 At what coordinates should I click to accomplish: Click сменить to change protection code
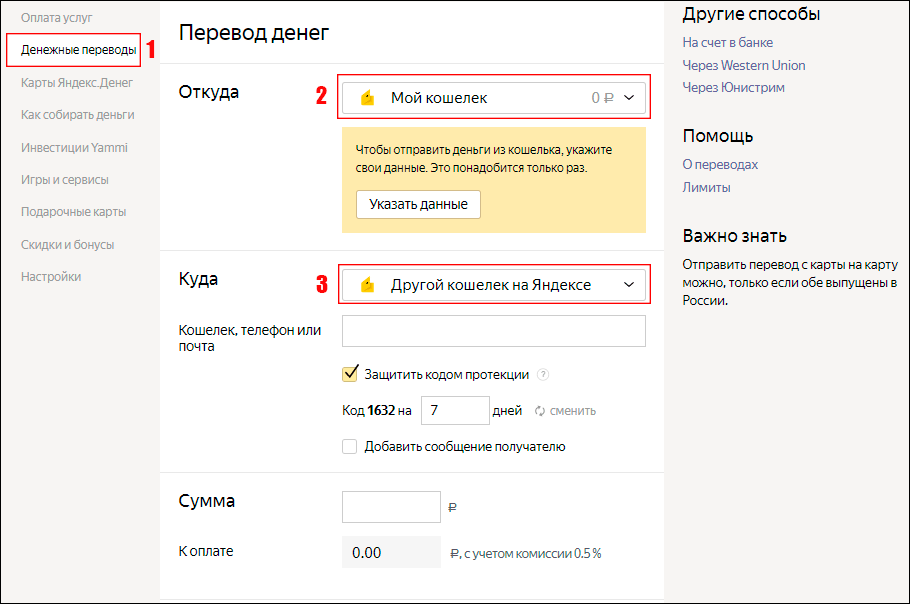pyautogui.click(x=572, y=411)
